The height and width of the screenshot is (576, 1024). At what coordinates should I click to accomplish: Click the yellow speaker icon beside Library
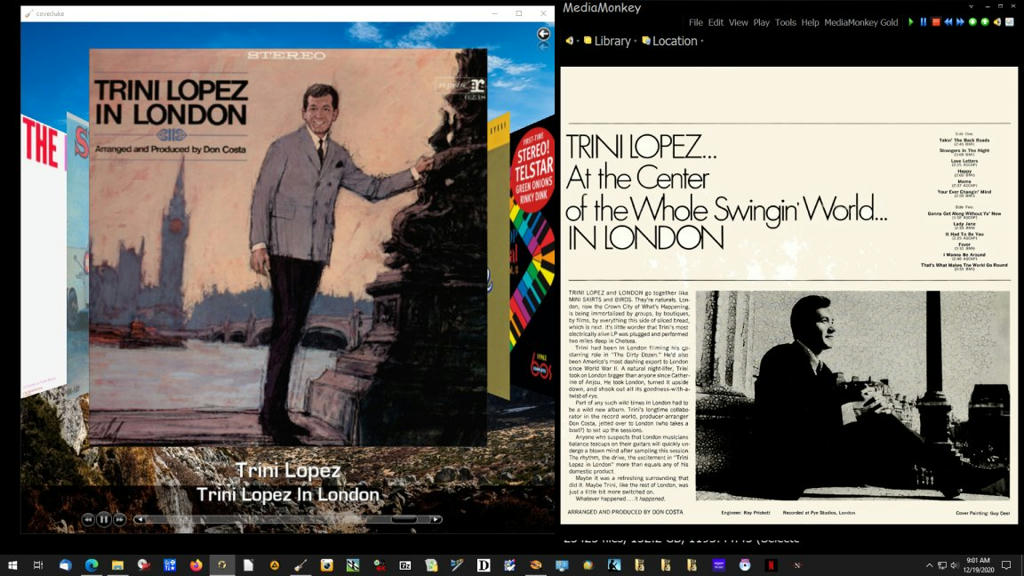pos(569,40)
